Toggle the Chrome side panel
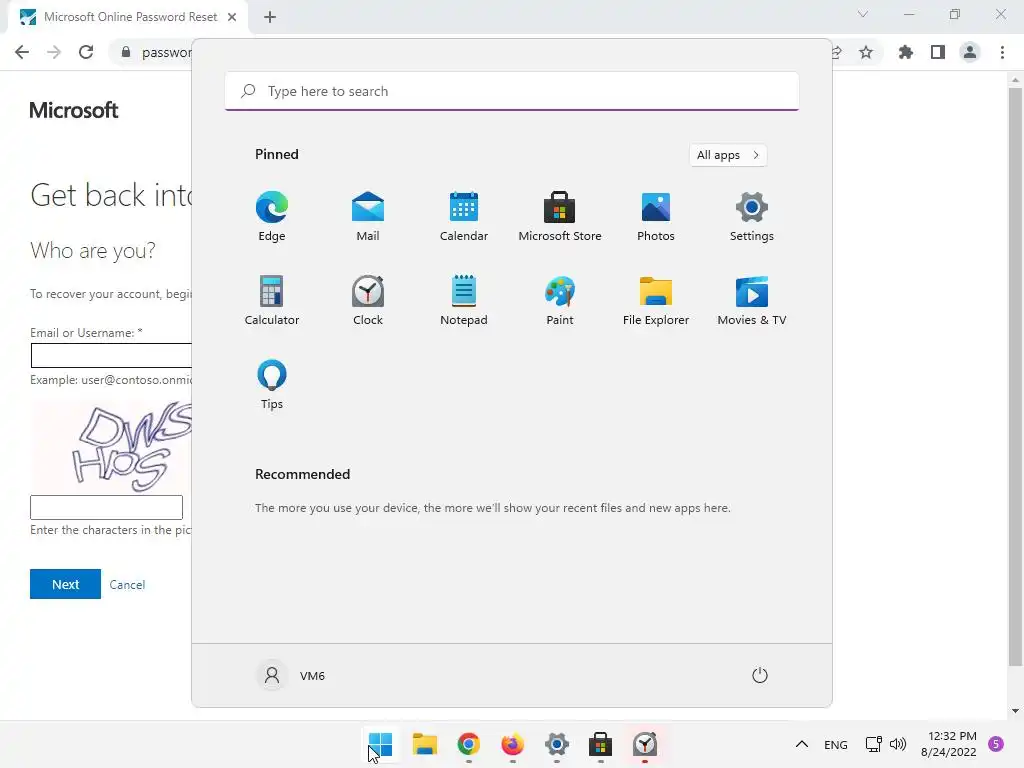Screen dimensions: 1024x768 click(938, 52)
